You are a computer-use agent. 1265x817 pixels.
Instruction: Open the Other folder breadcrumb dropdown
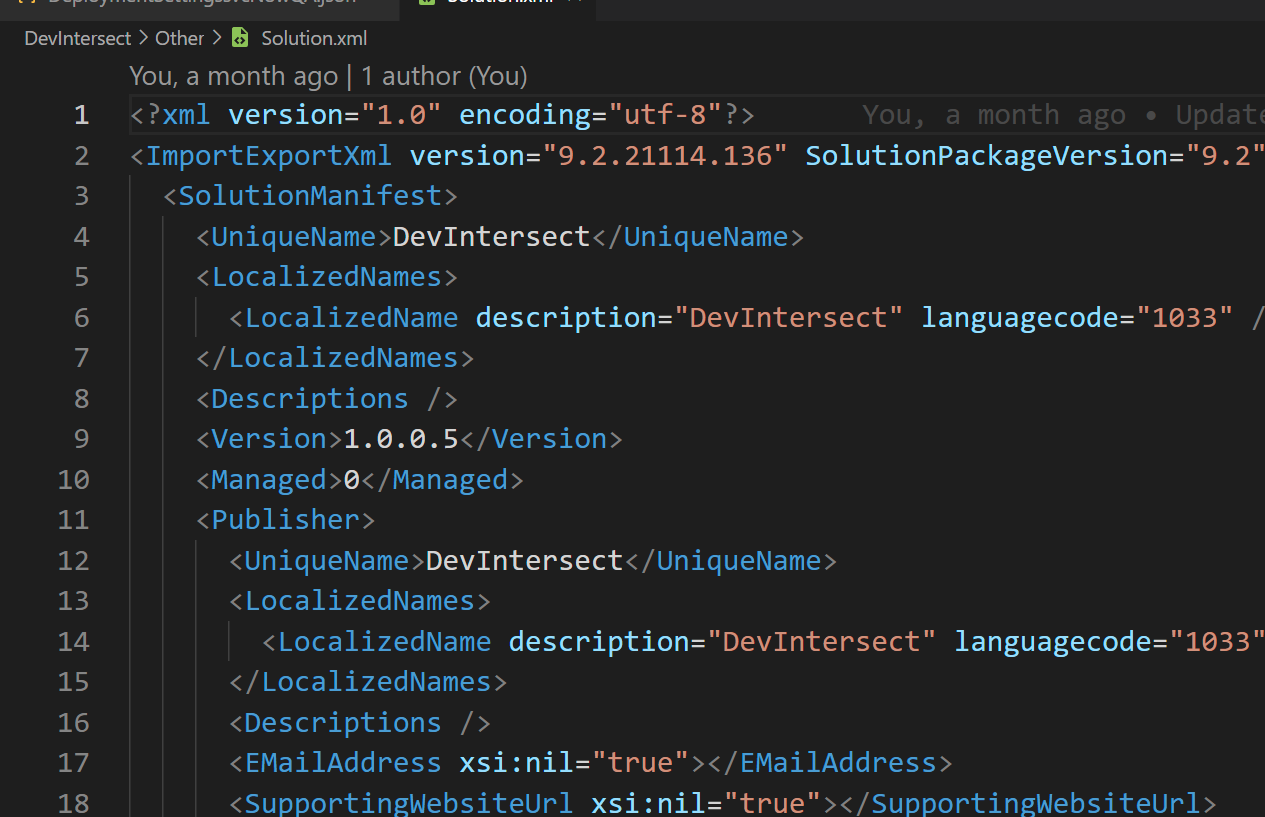(x=179, y=38)
